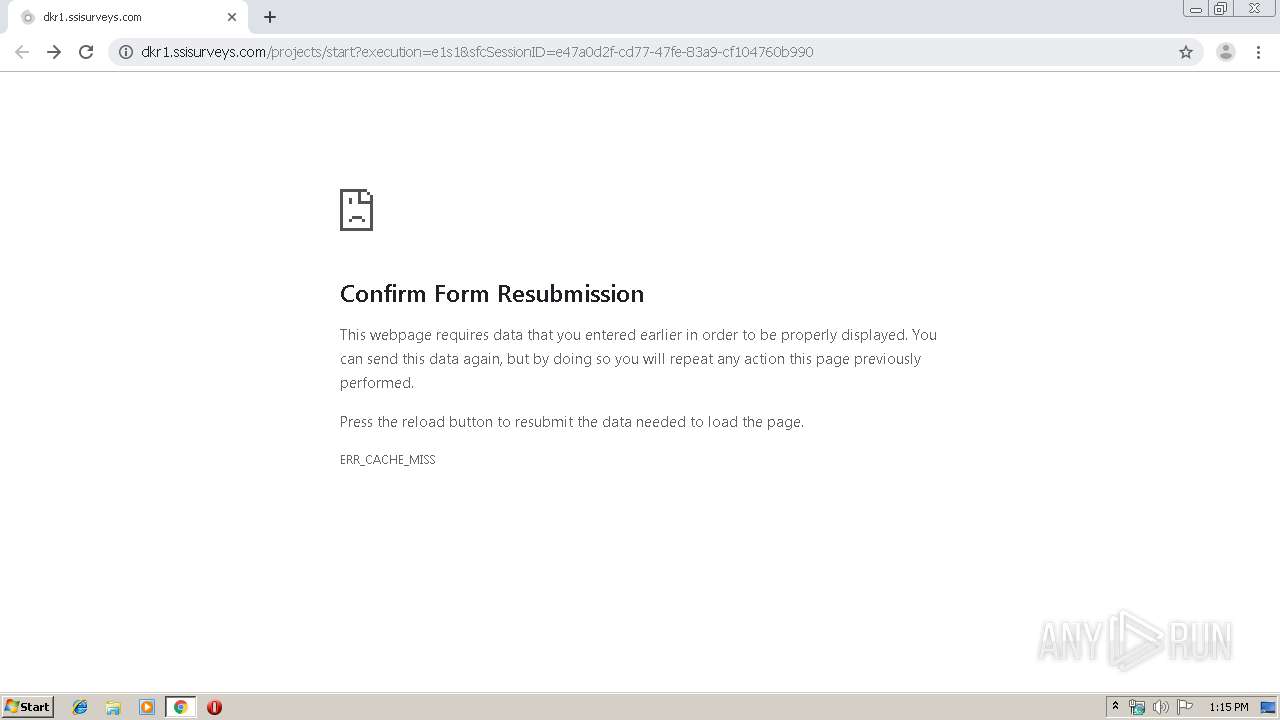Image resolution: width=1280 pixels, height=720 pixels.
Task: Restore down the Chrome window
Action: point(1220,8)
